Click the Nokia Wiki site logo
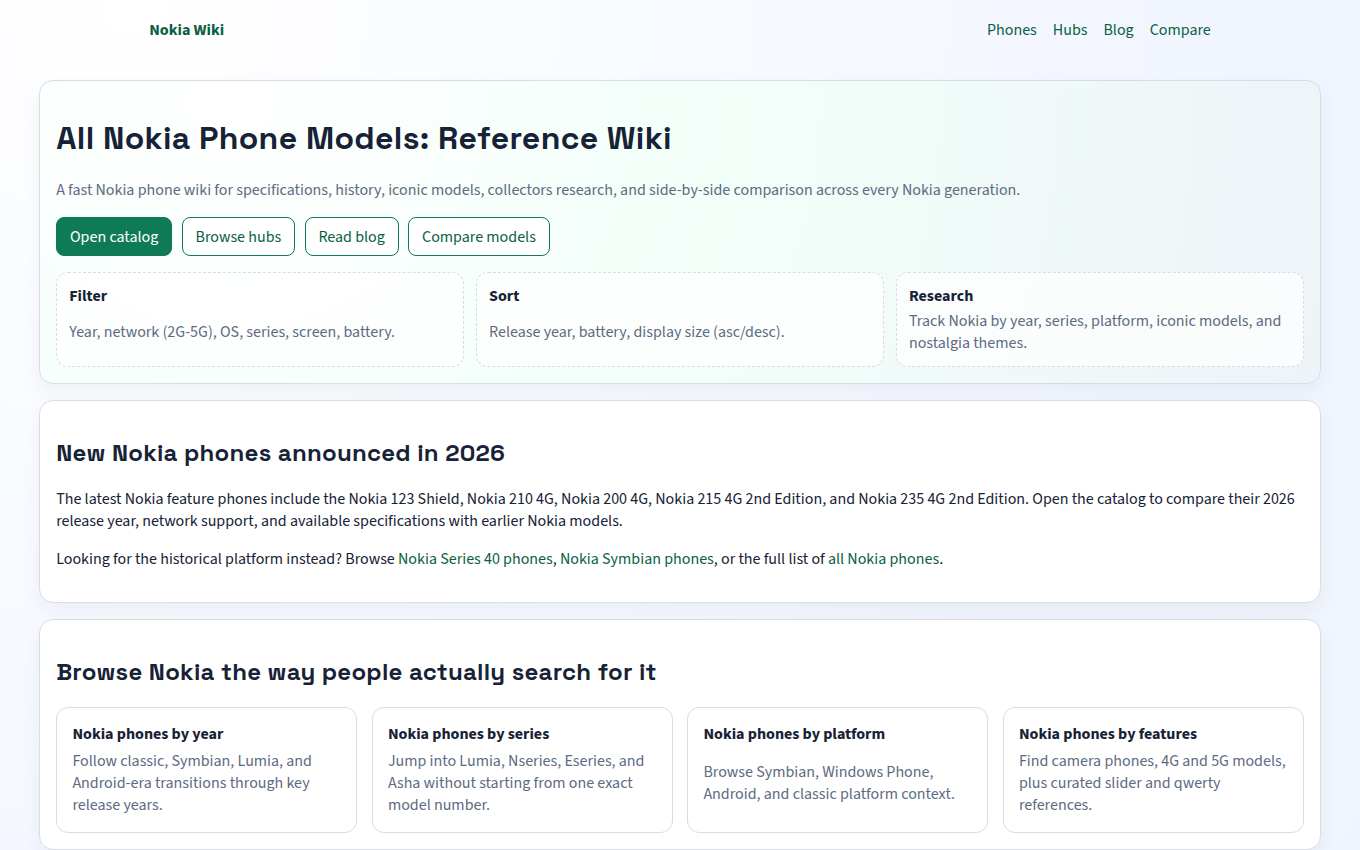 pos(186,30)
